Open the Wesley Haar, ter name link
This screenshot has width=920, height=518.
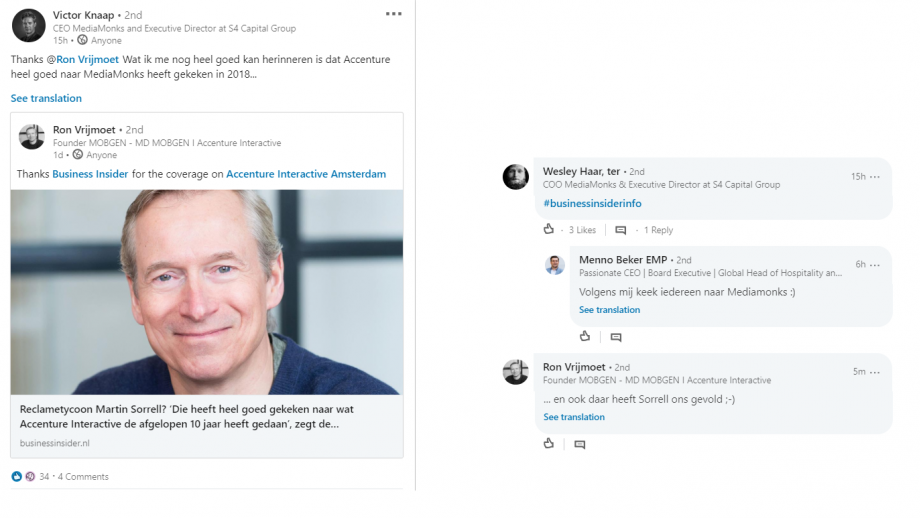(x=581, y=171)
